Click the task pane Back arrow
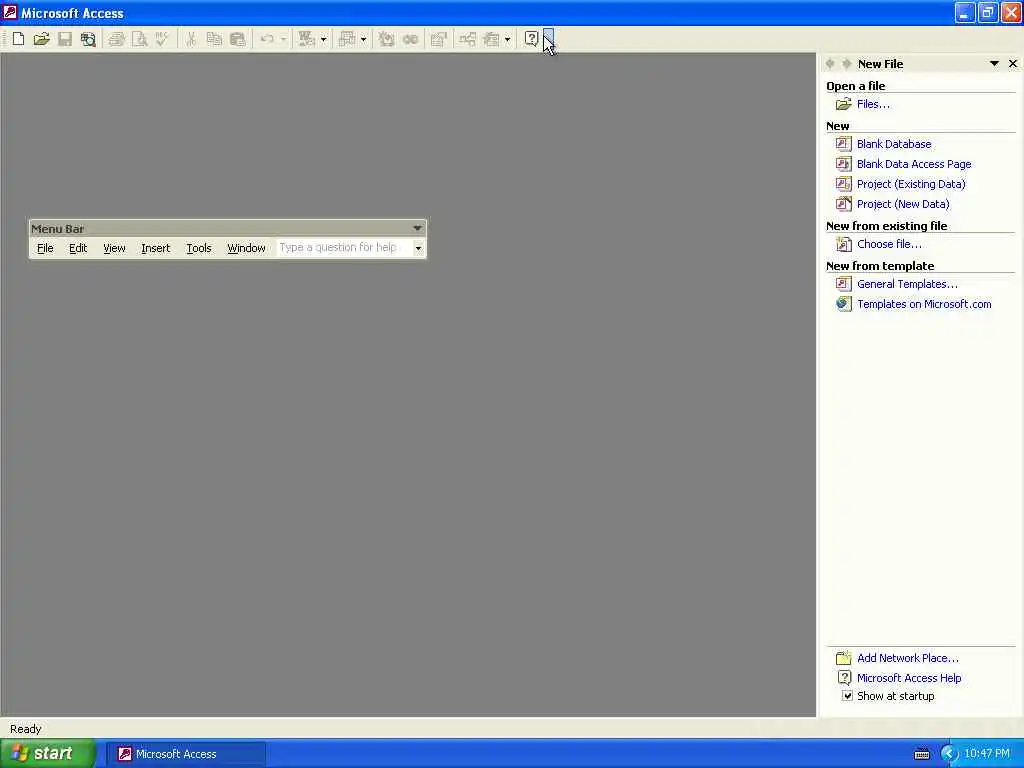Screen dimensions: 1024x768 (x=830, y=63)
